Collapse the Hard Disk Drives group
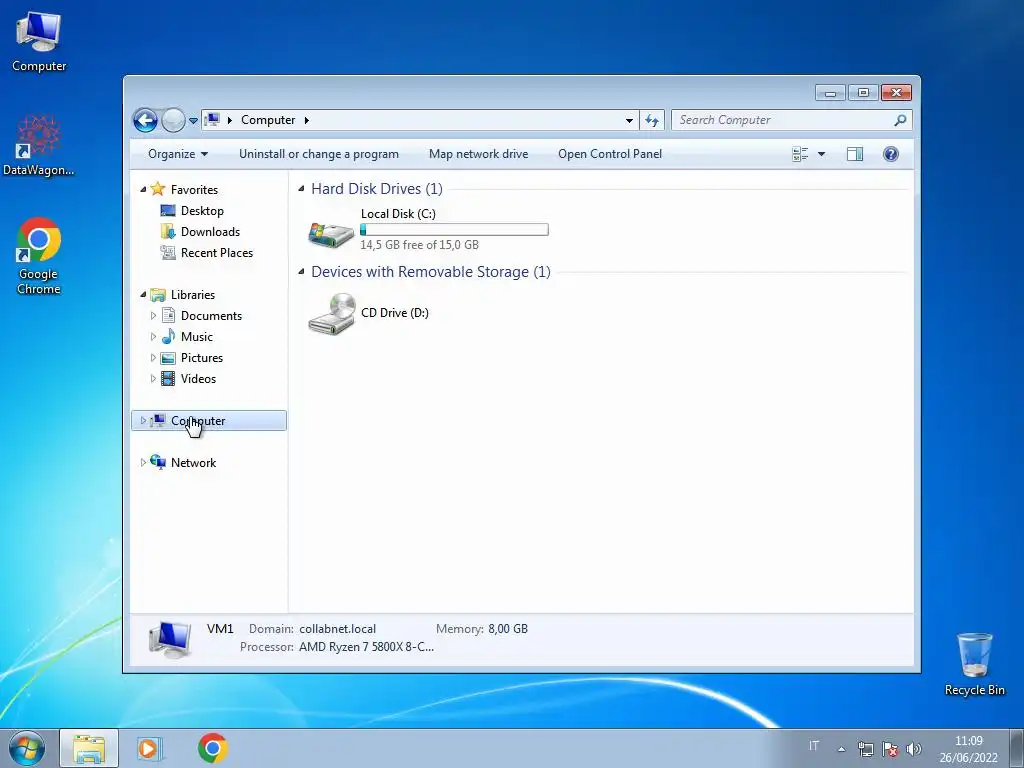 301,189
